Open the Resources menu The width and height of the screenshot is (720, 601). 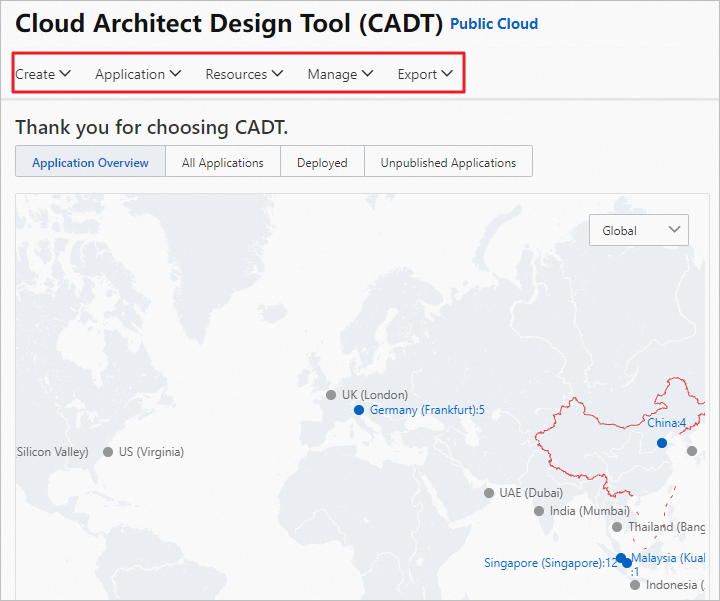coord(244,74)
